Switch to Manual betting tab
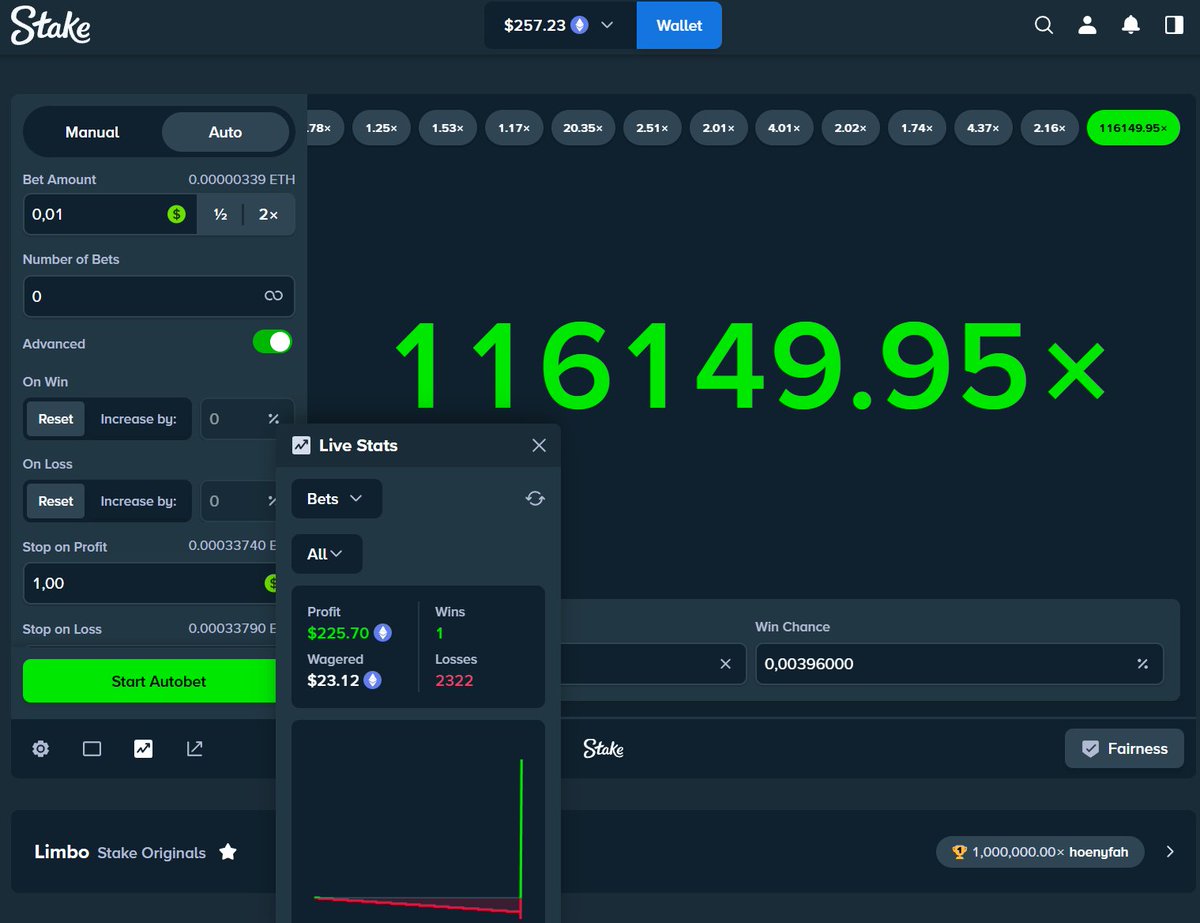The height and width of the screenshot is (923, 1200). [92, 132]
